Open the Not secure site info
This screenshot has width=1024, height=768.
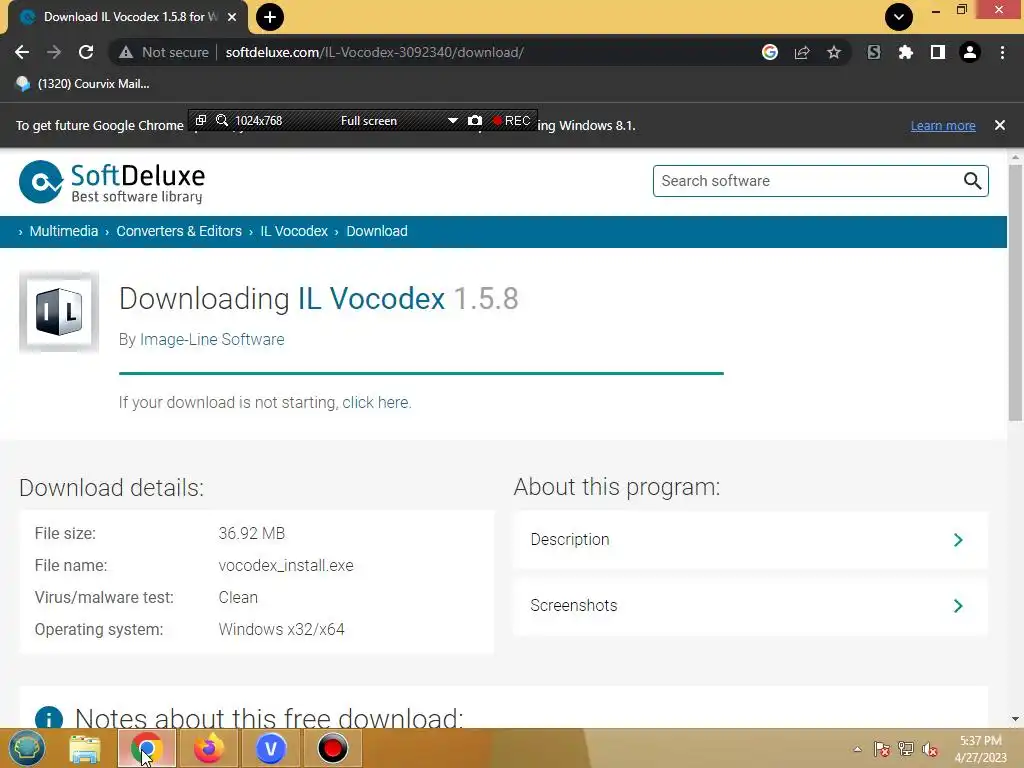pos(164,52)
